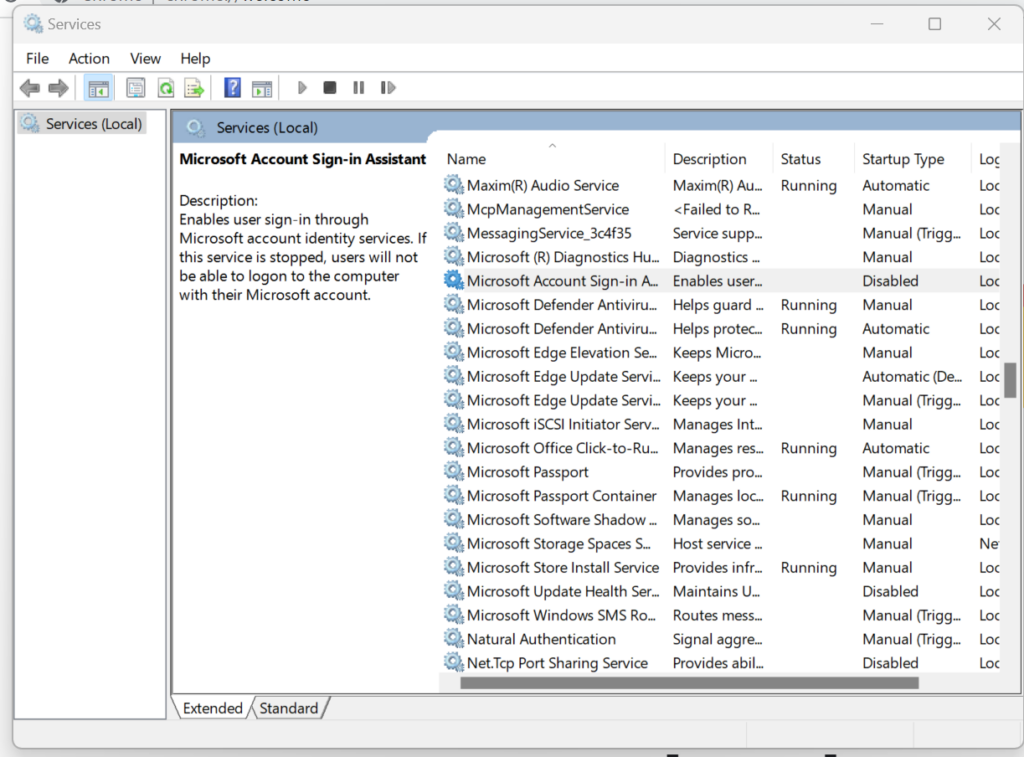Select the Natural Authentication service name
Viewport: 1024px width, 757px height.
click(x=541, y=639)
